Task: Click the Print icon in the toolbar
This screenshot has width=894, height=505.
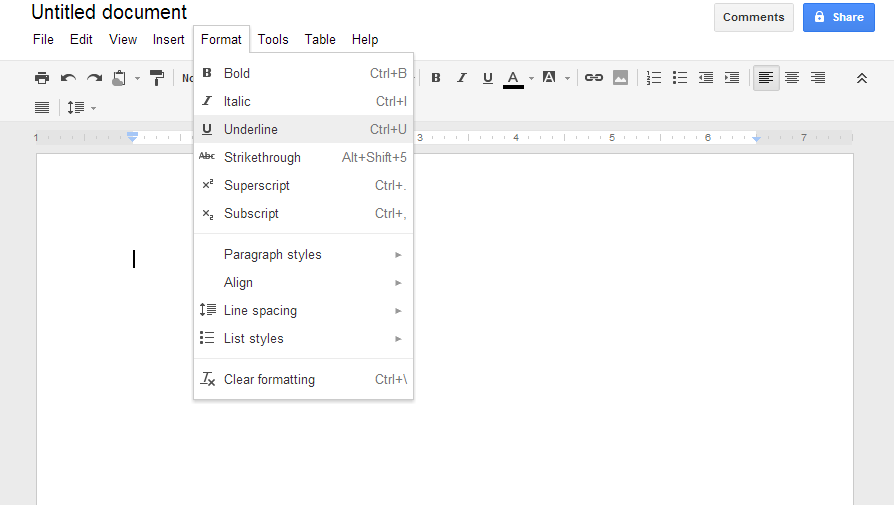Action: [42, 78]
